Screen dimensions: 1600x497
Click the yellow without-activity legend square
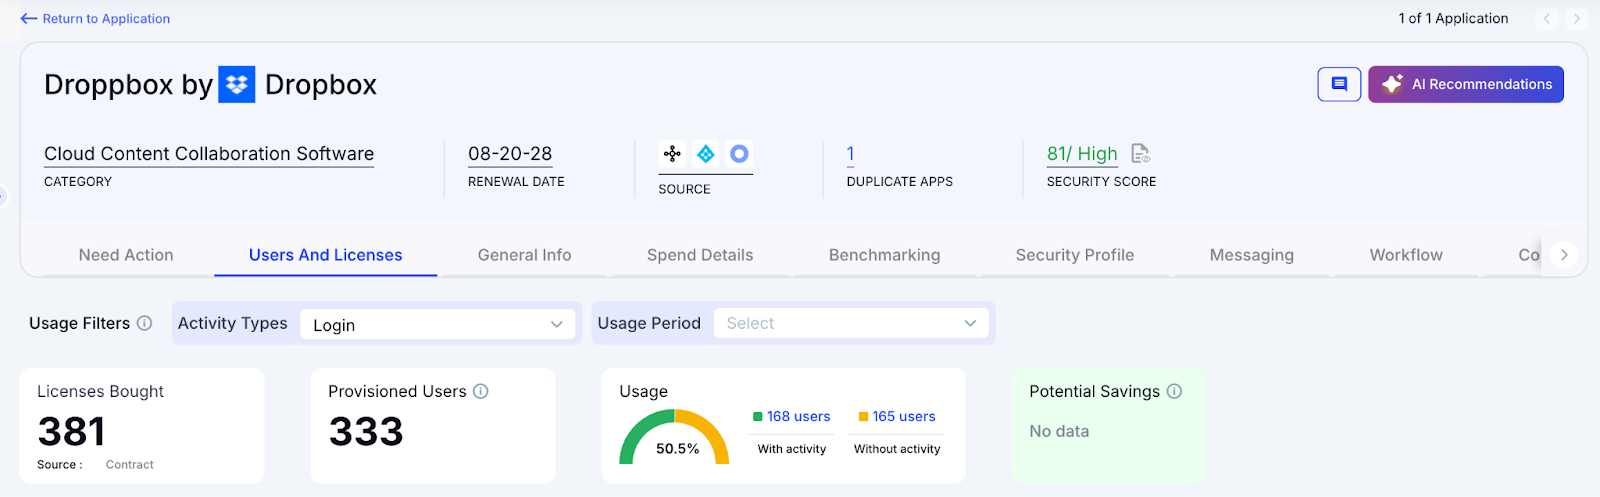click(x=863, y=417)
